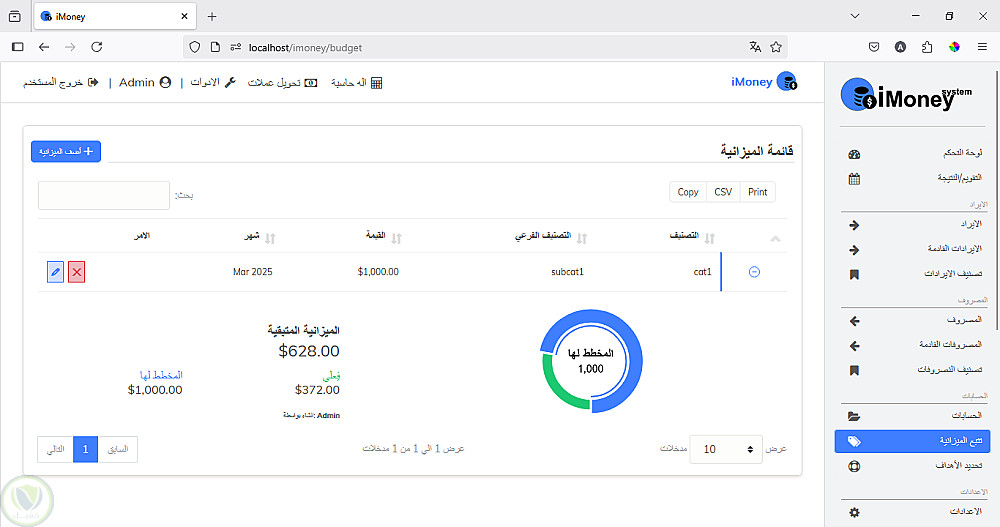Open a new browser tab with plus
This screenshot has width=1000, height=527.
212,17
